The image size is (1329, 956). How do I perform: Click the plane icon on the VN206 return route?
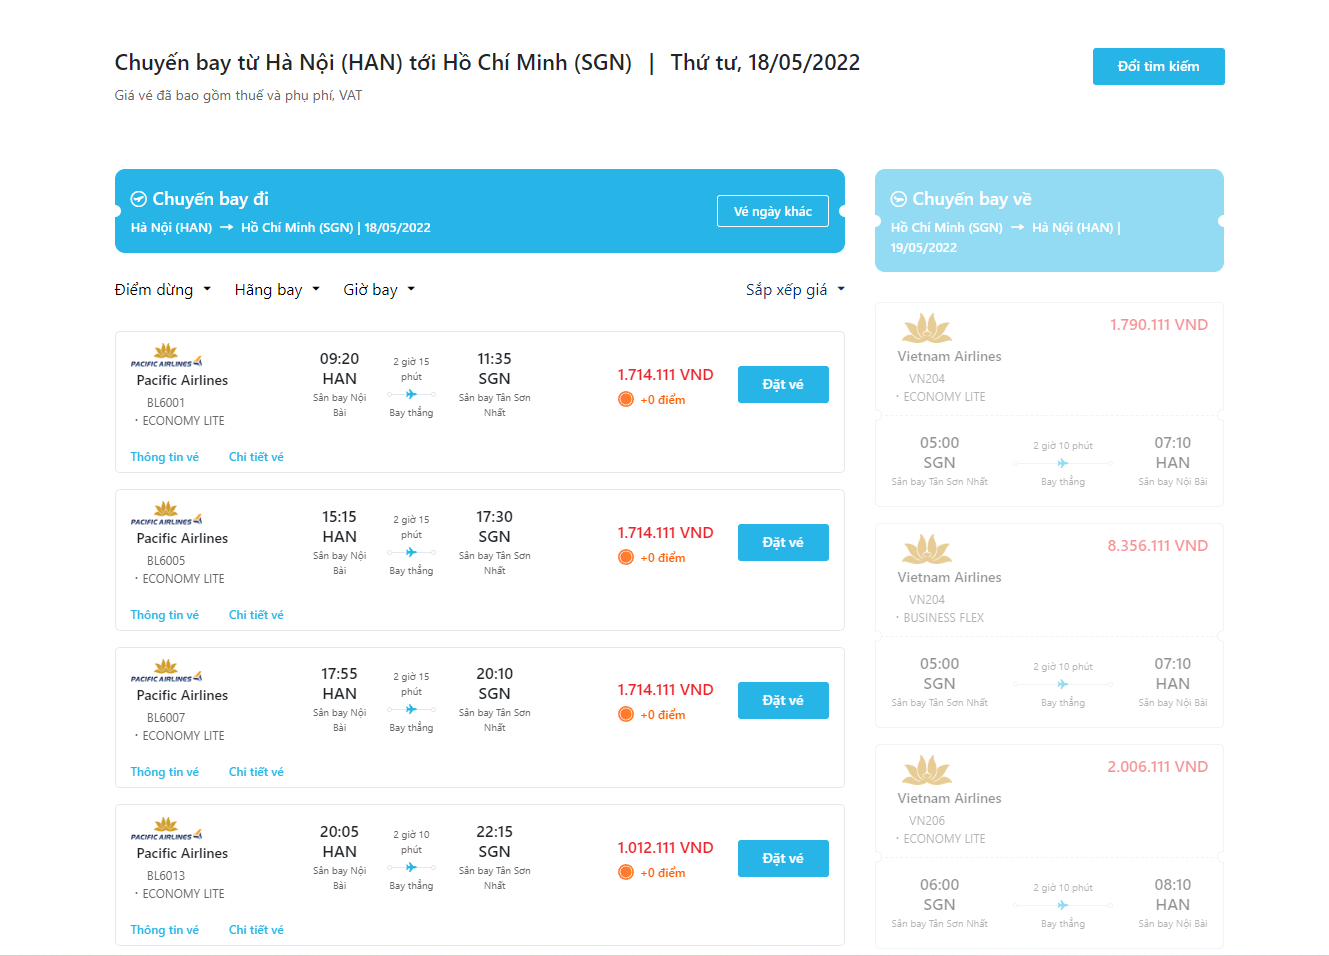pyautogui.click(x=1062, y=906)
